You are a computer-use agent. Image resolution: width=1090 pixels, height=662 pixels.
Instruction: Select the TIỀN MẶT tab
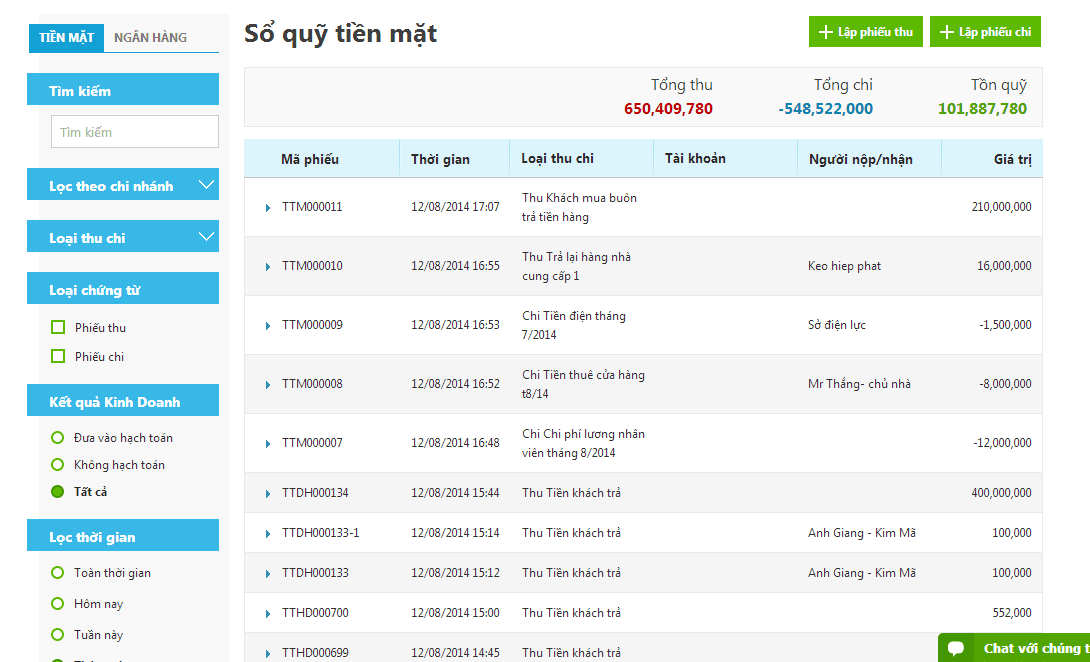[x=66, y=38]
